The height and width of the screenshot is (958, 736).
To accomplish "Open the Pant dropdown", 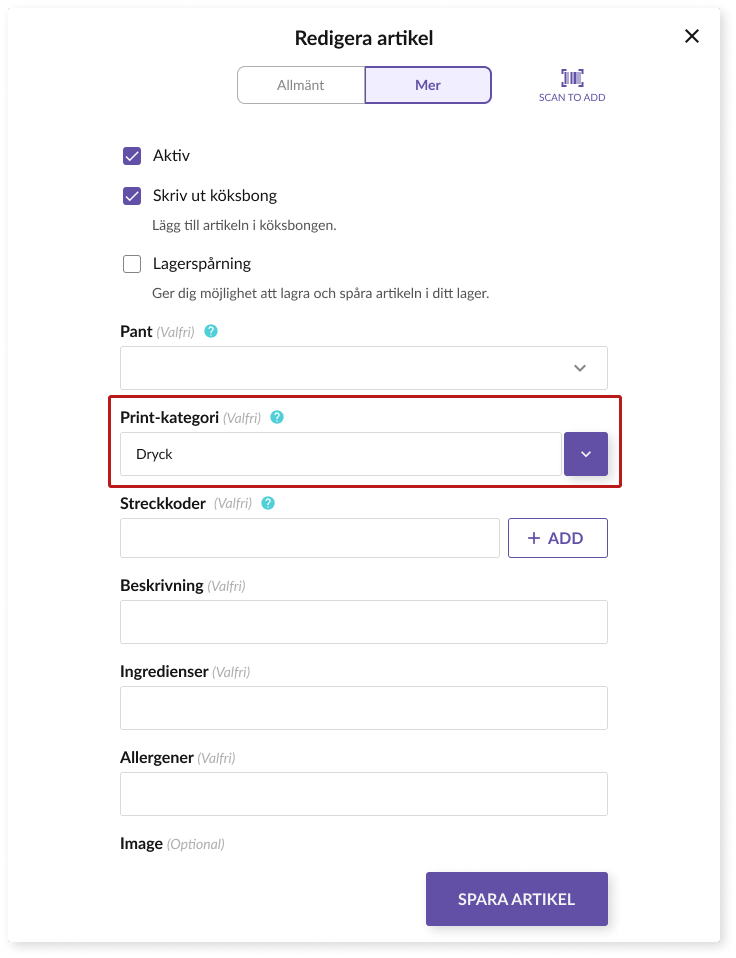I will coord(364,368).
